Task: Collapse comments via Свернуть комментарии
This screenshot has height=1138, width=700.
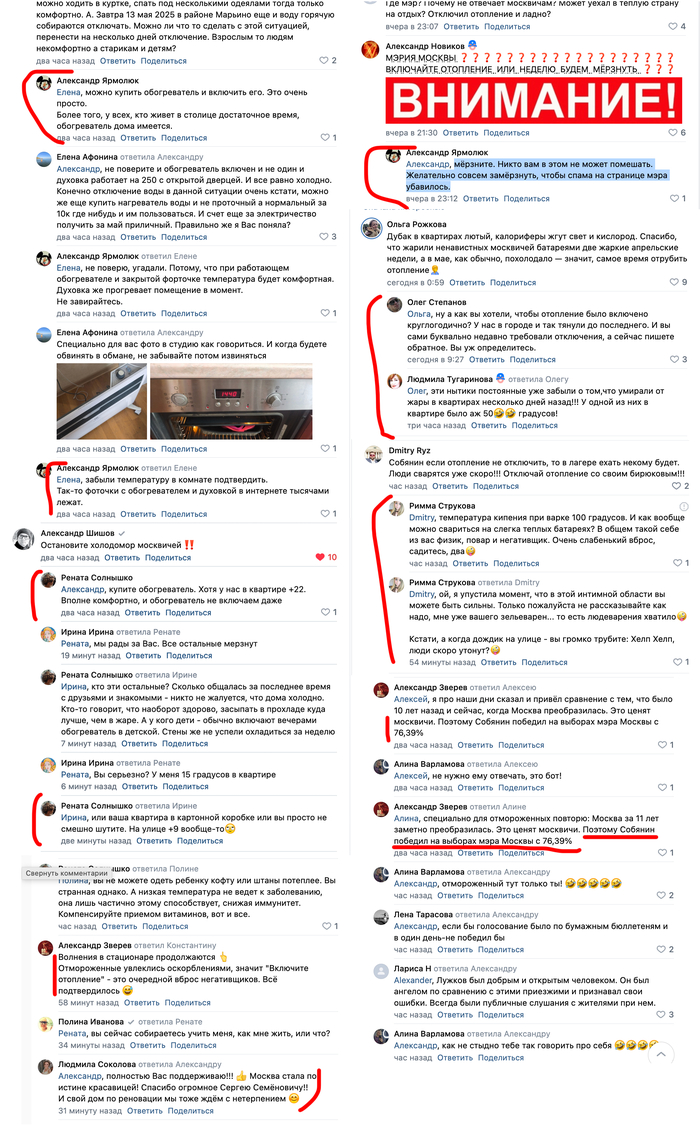Action: point(67,873)
